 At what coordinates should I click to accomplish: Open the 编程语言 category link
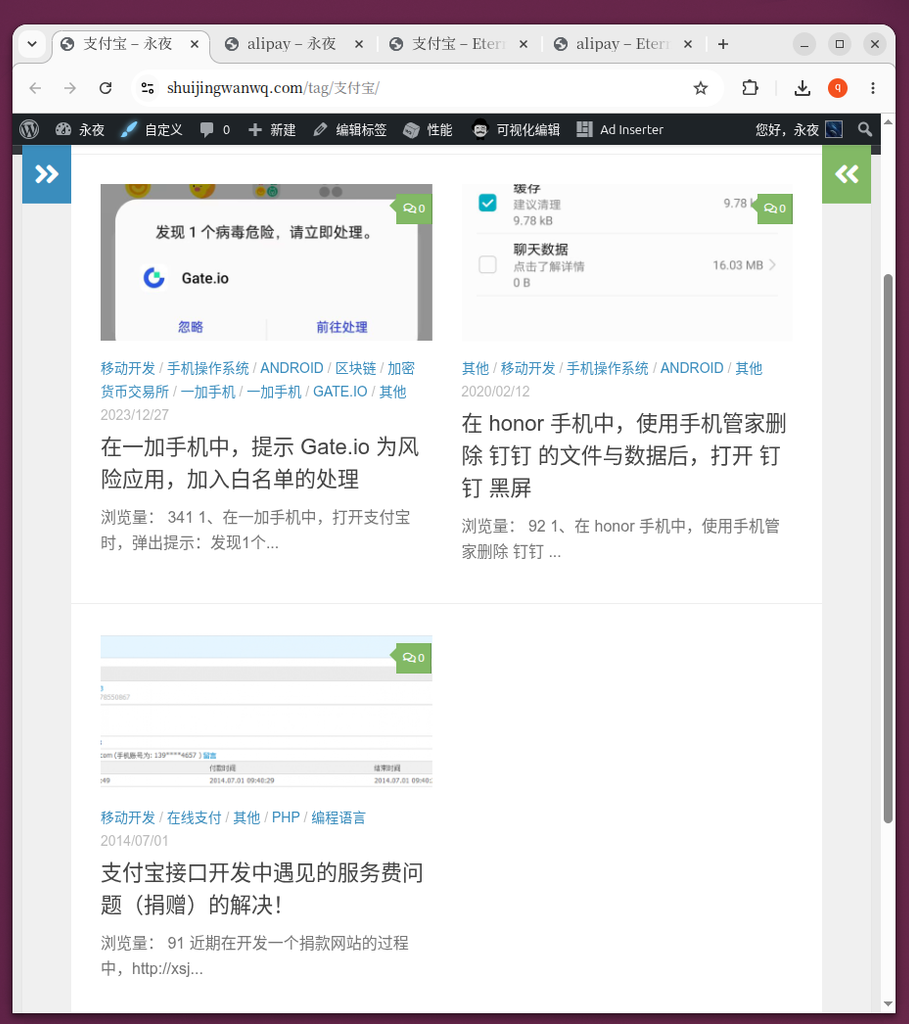pos(338,818)
